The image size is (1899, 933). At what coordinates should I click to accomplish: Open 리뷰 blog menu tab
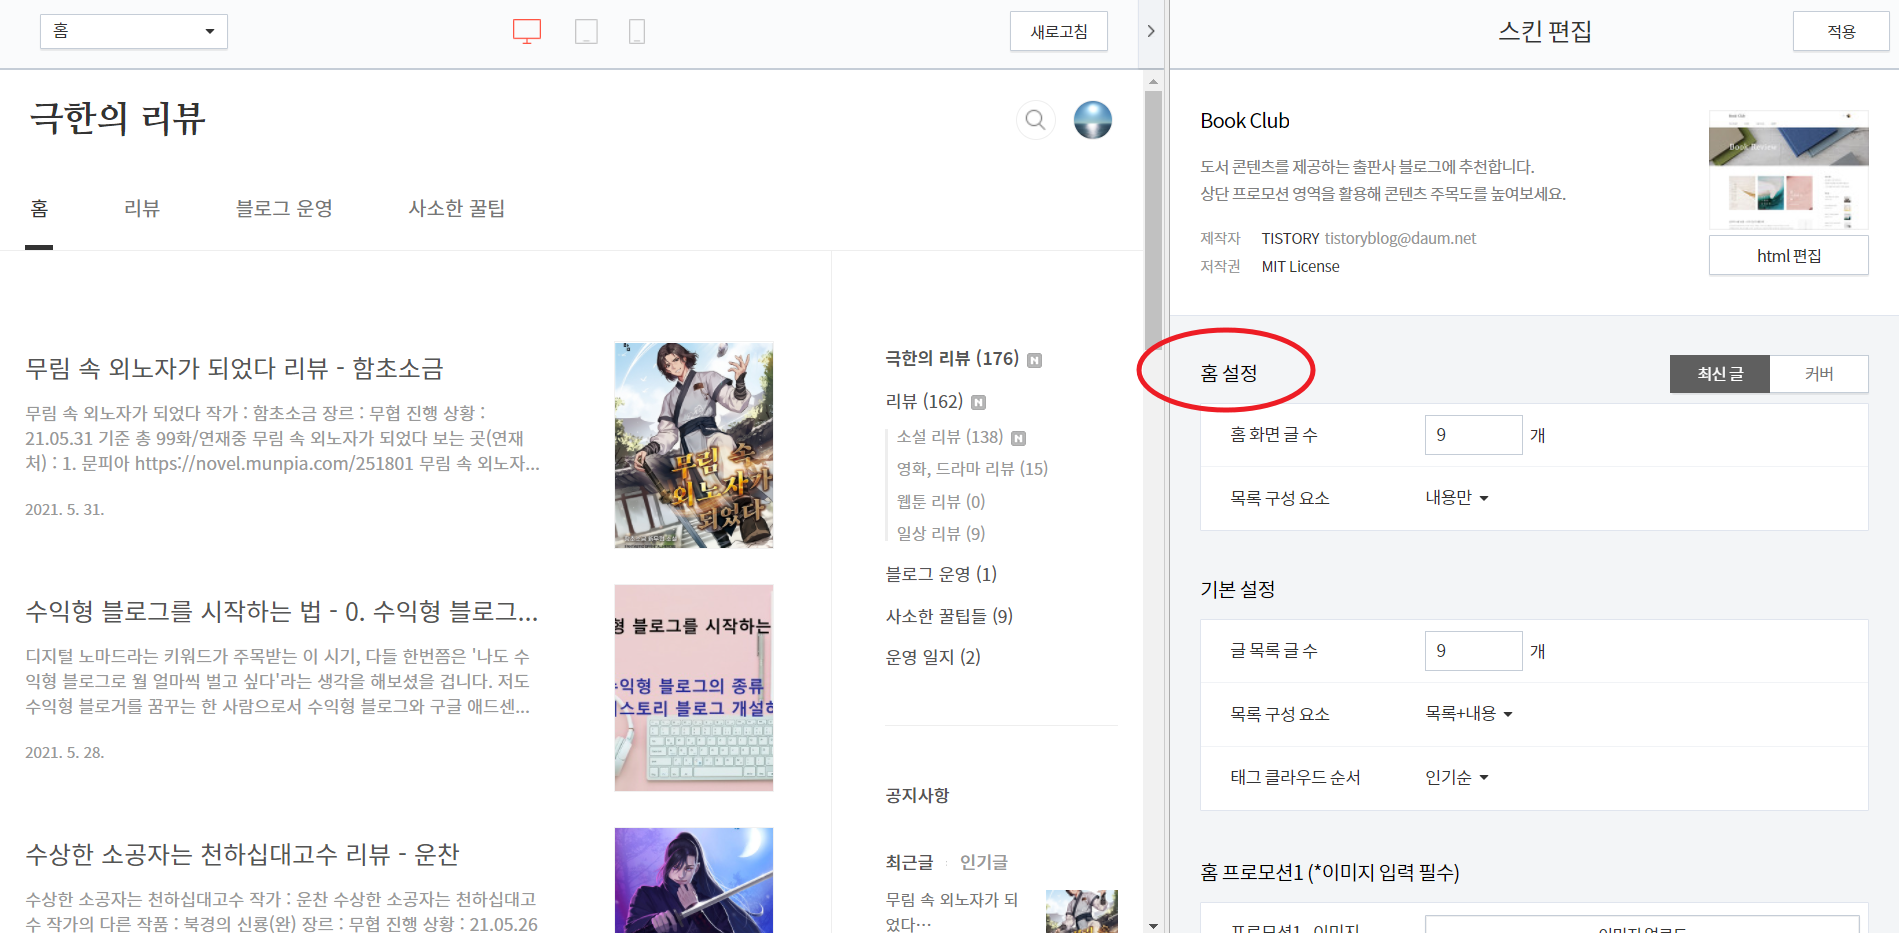click(142, 209)
